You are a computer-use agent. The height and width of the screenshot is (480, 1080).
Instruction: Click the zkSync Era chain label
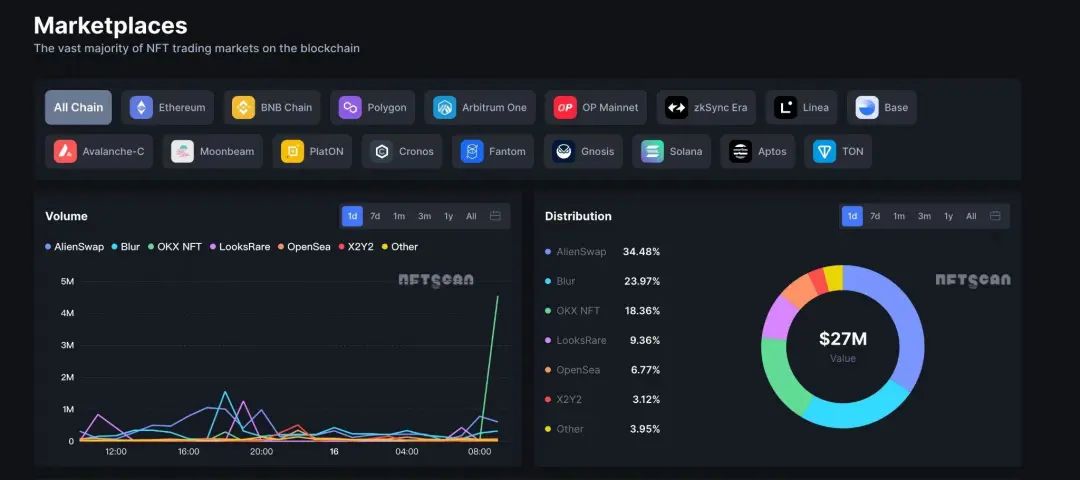click(720, 107)
